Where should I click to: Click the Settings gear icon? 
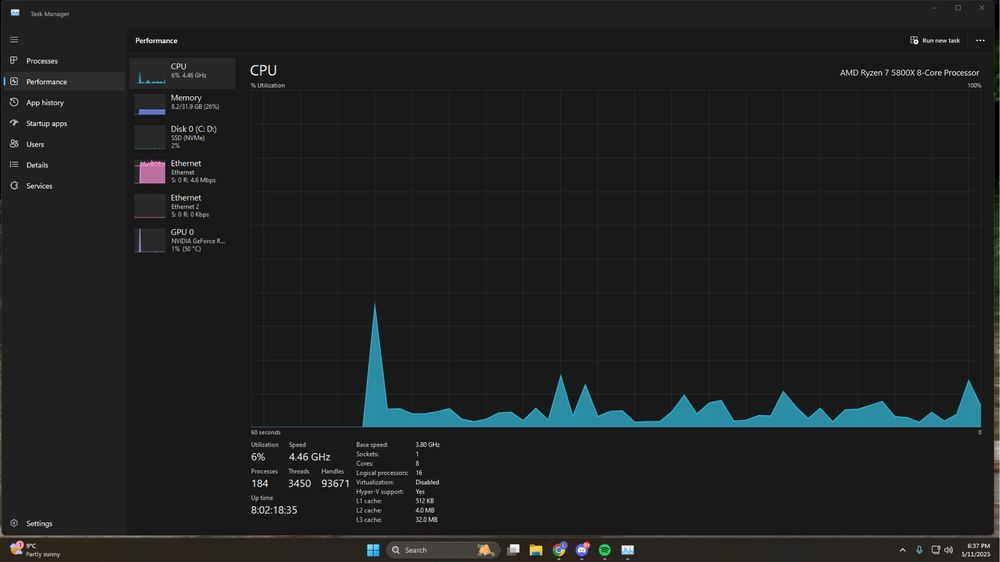click(14, 523)
